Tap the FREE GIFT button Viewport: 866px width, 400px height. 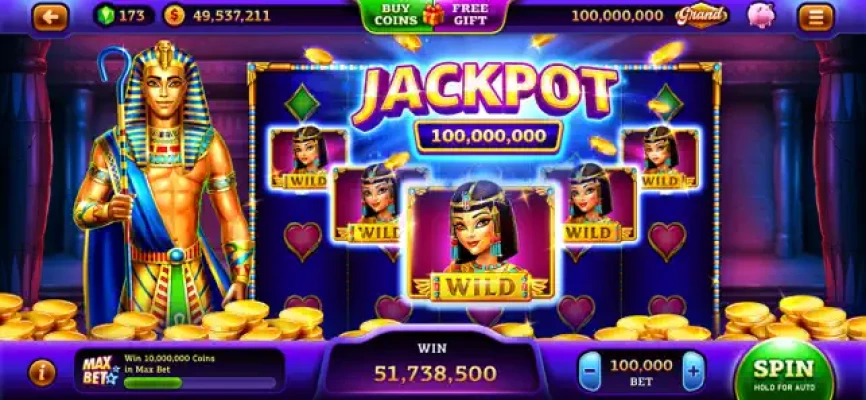(471, 15)
